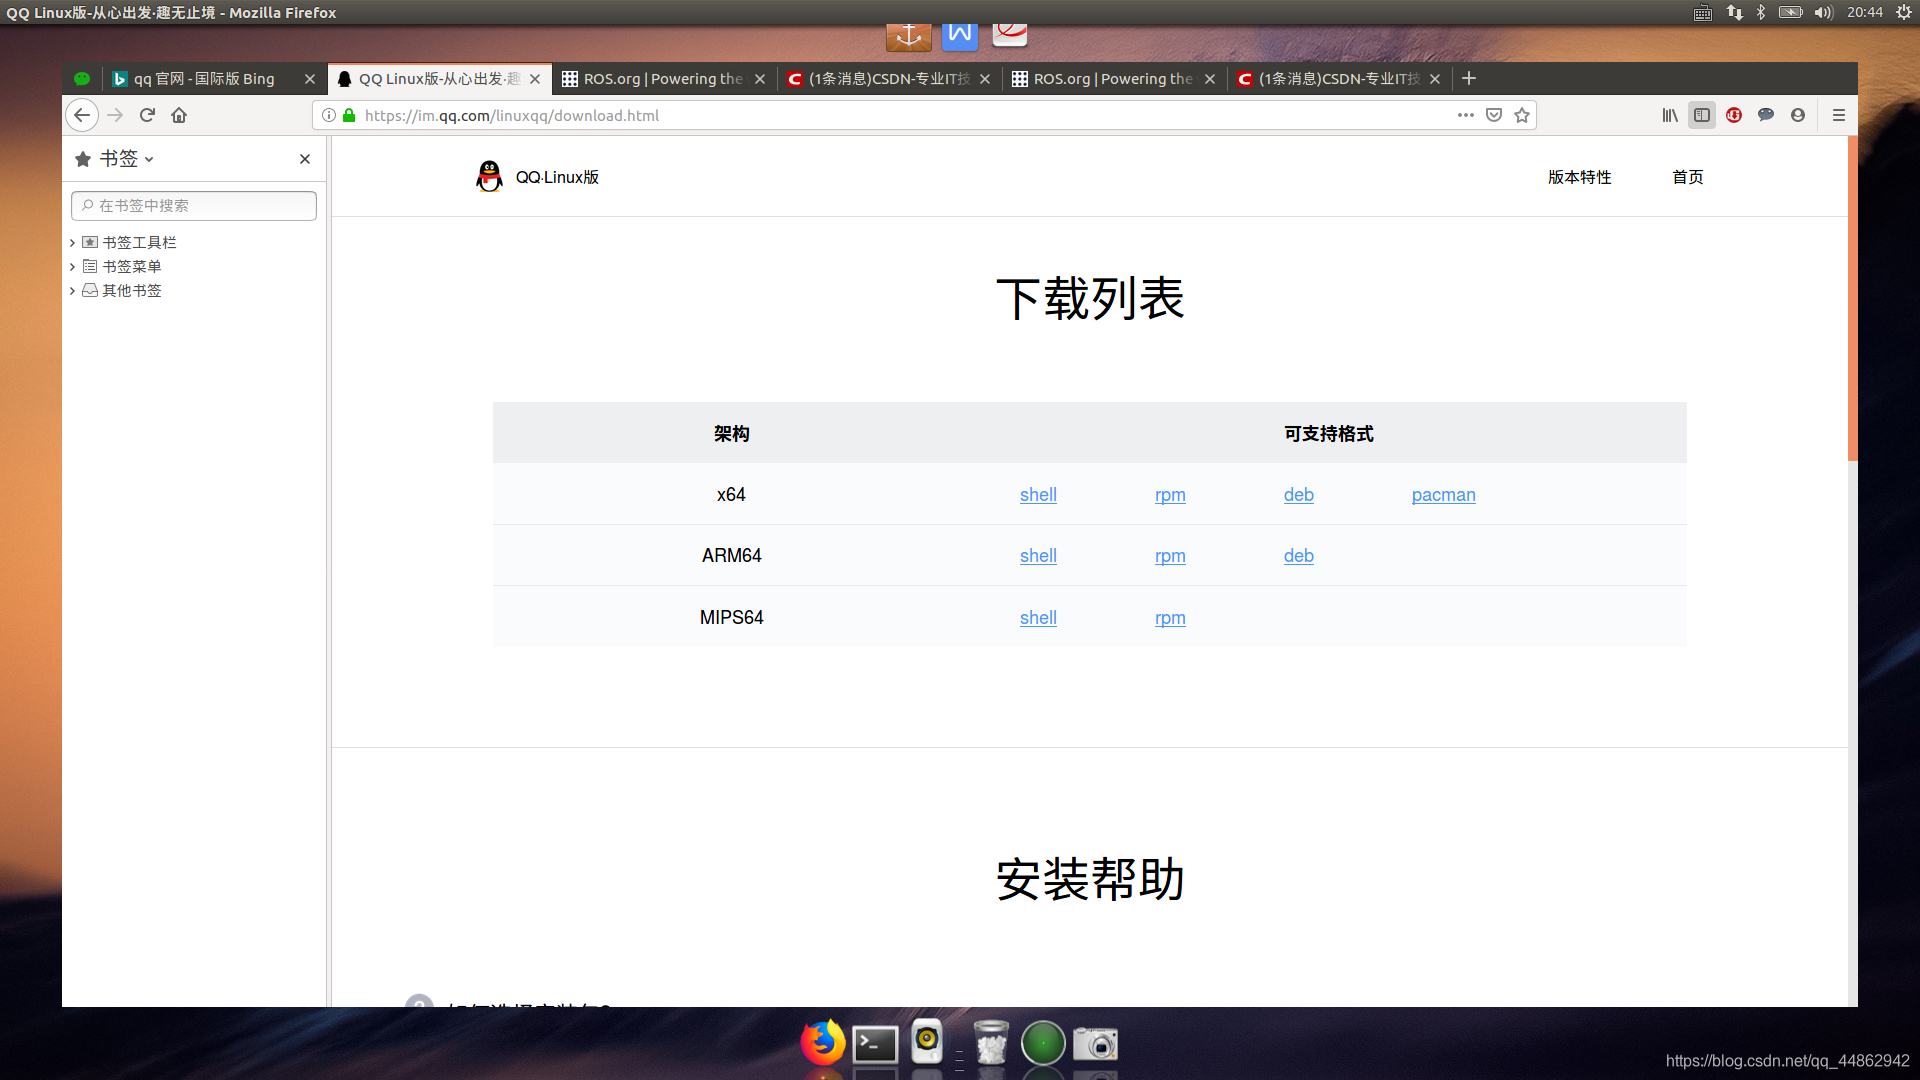The width and height of the screenshot is (1920, 1080).
Task: Open Firefox from the dock
Action: (x=823, y=1043)
